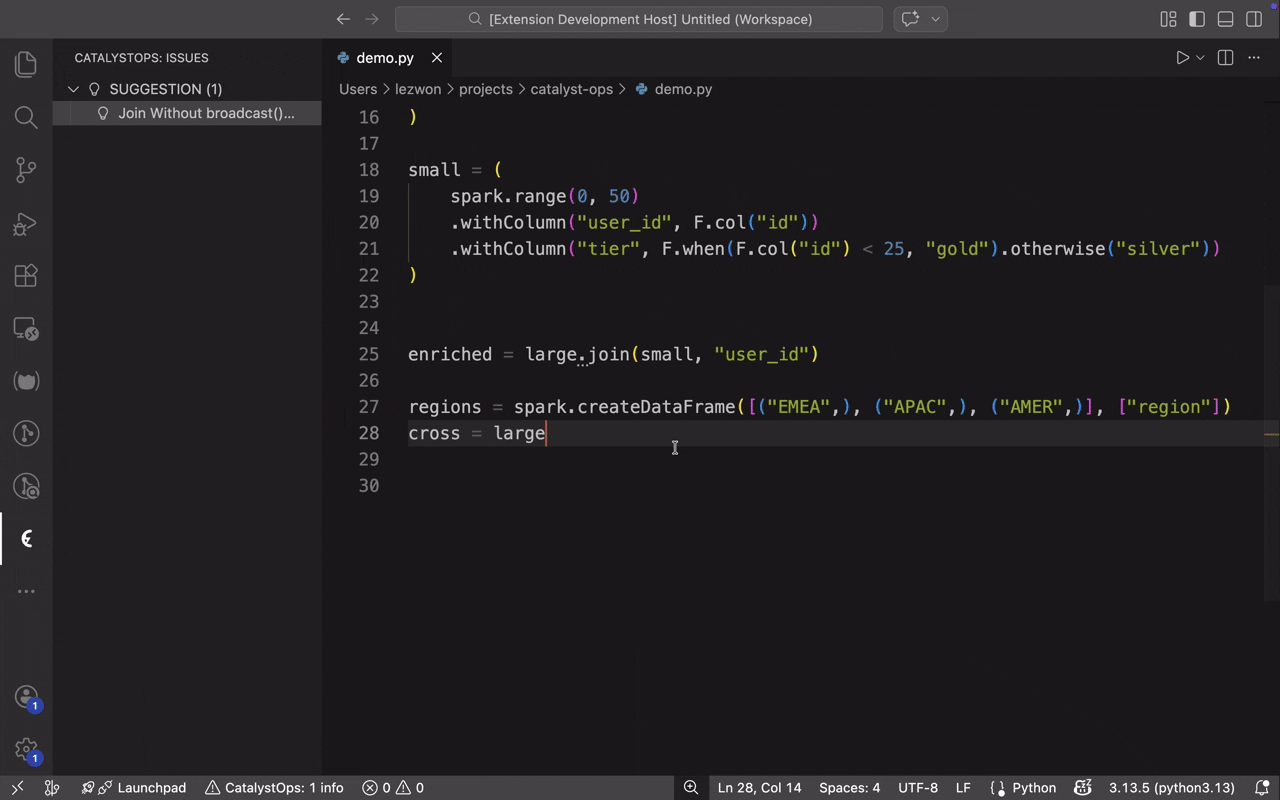Image resolution: width=1280 pixels, height=800 pixels.
Task: Open Source Control view icon
Action: (26, 170)
